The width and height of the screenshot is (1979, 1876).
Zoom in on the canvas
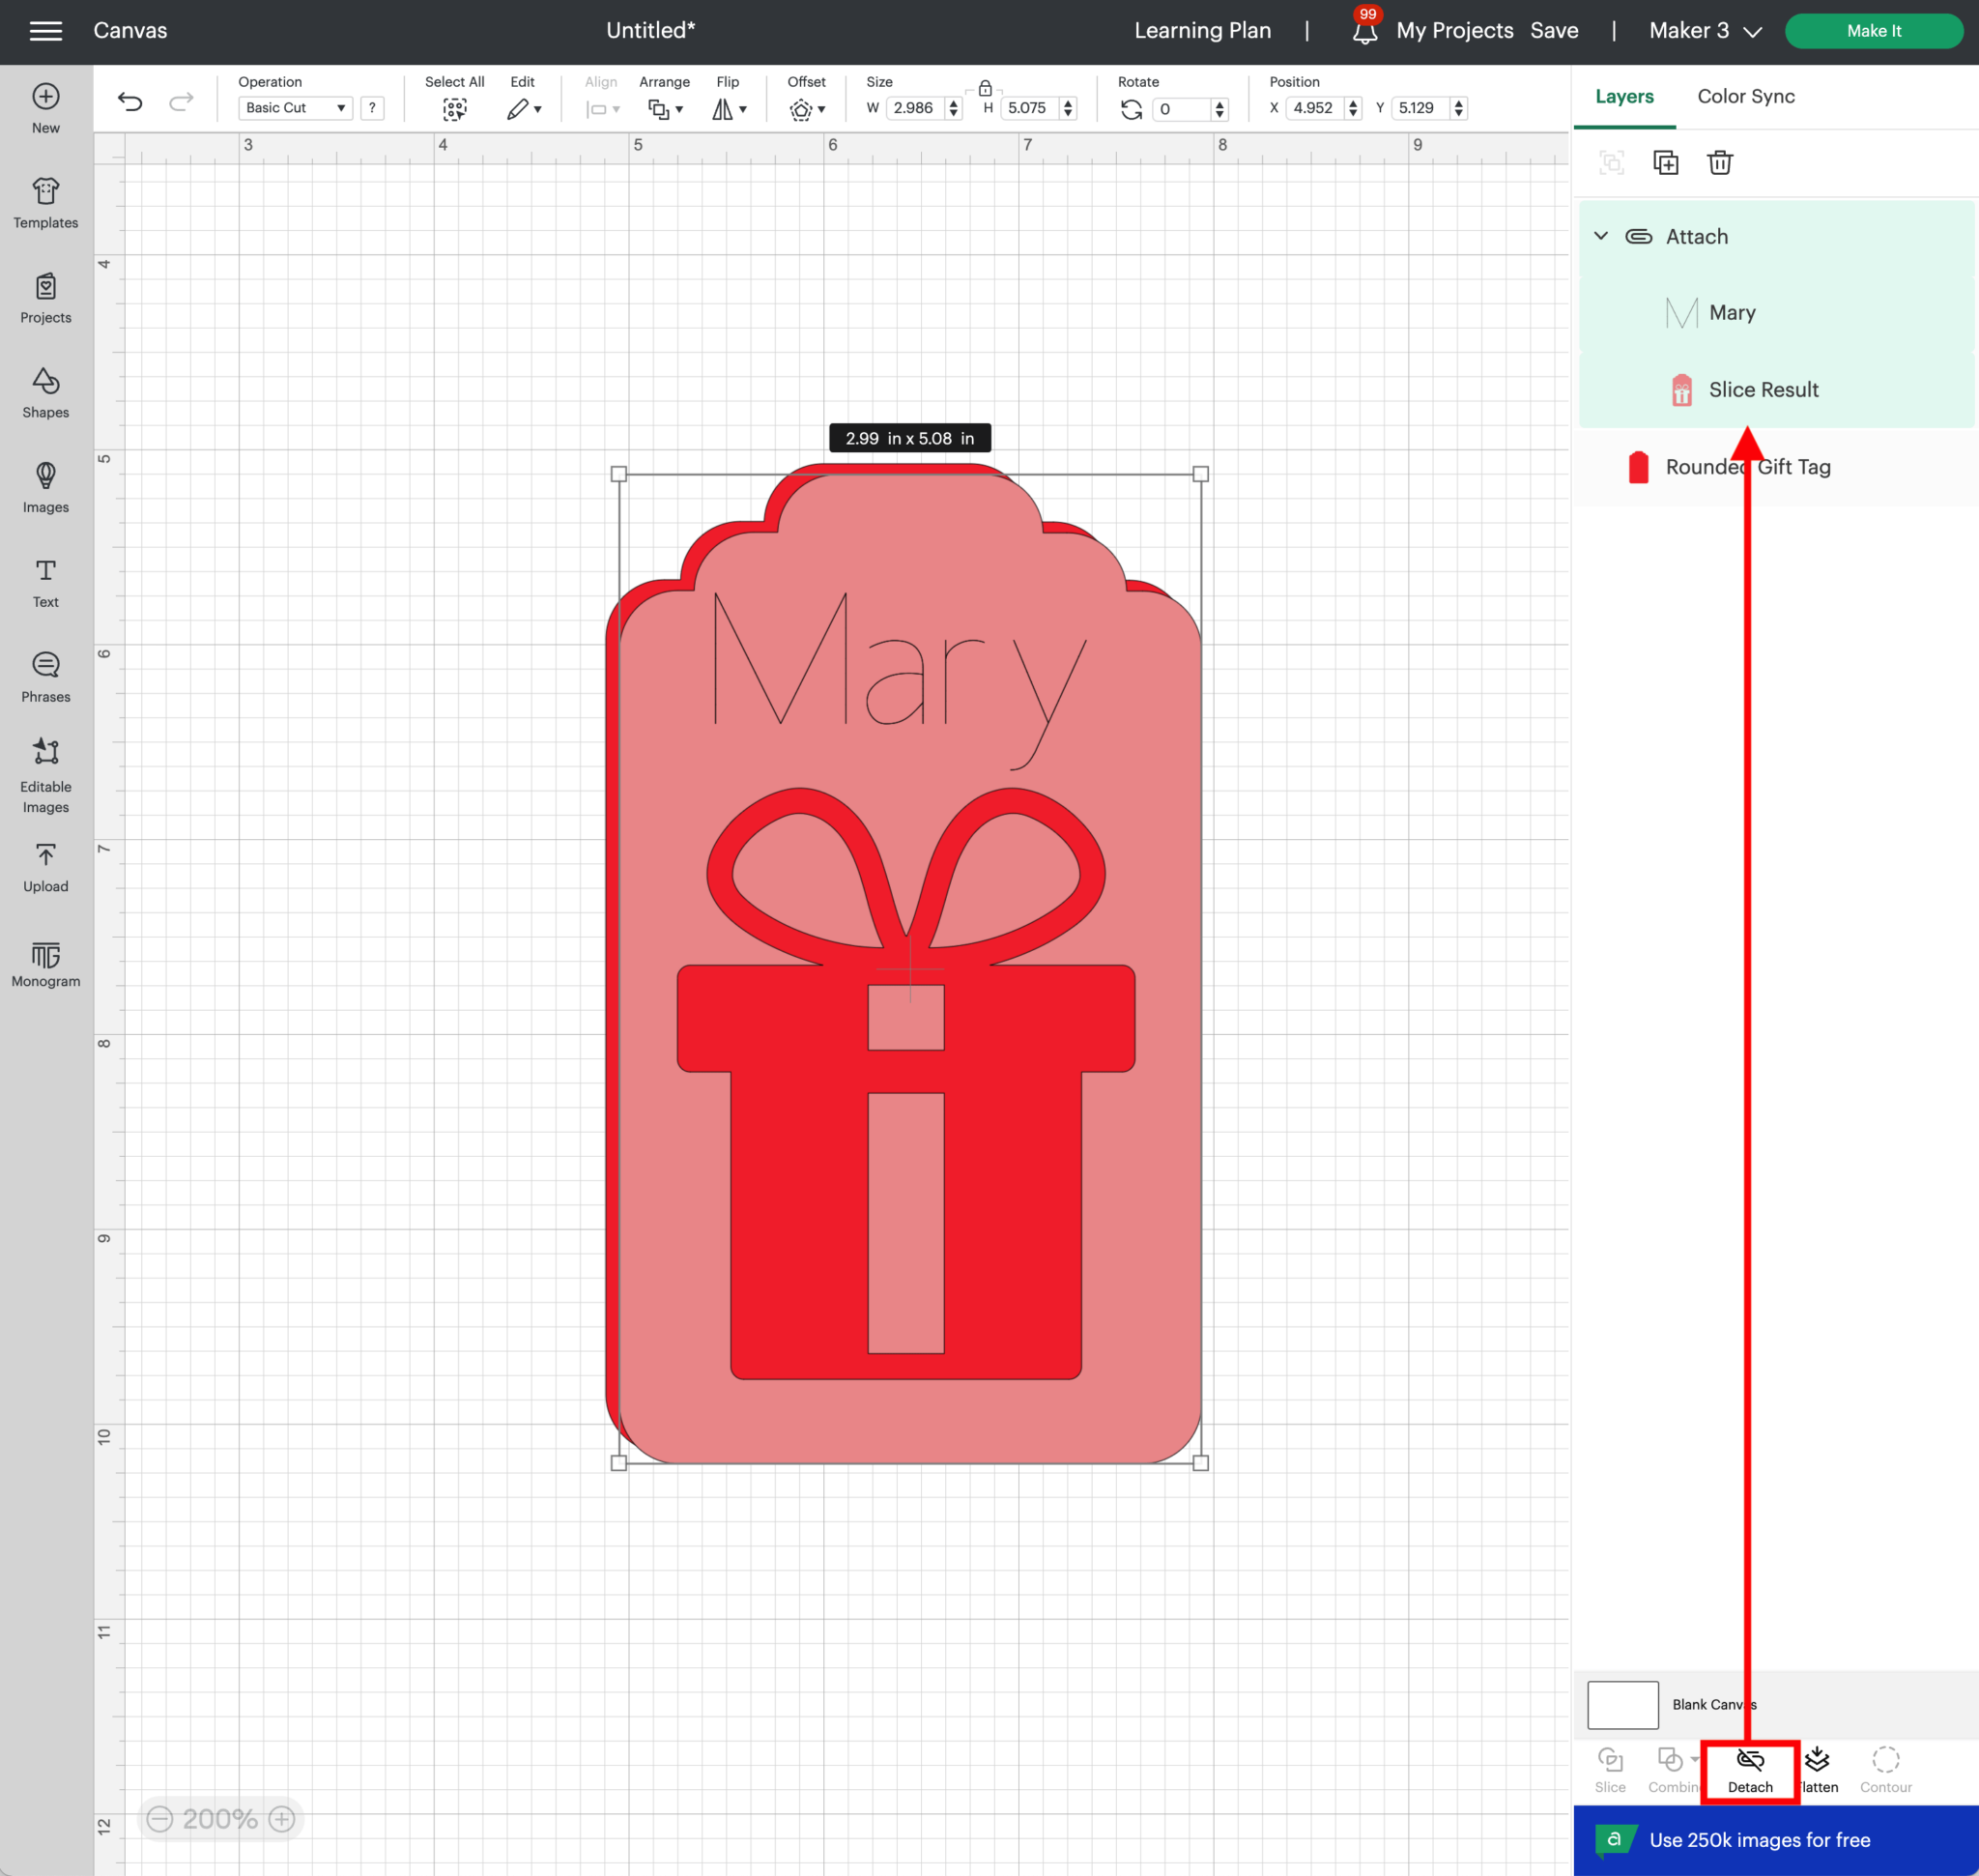pos(281,1819)
